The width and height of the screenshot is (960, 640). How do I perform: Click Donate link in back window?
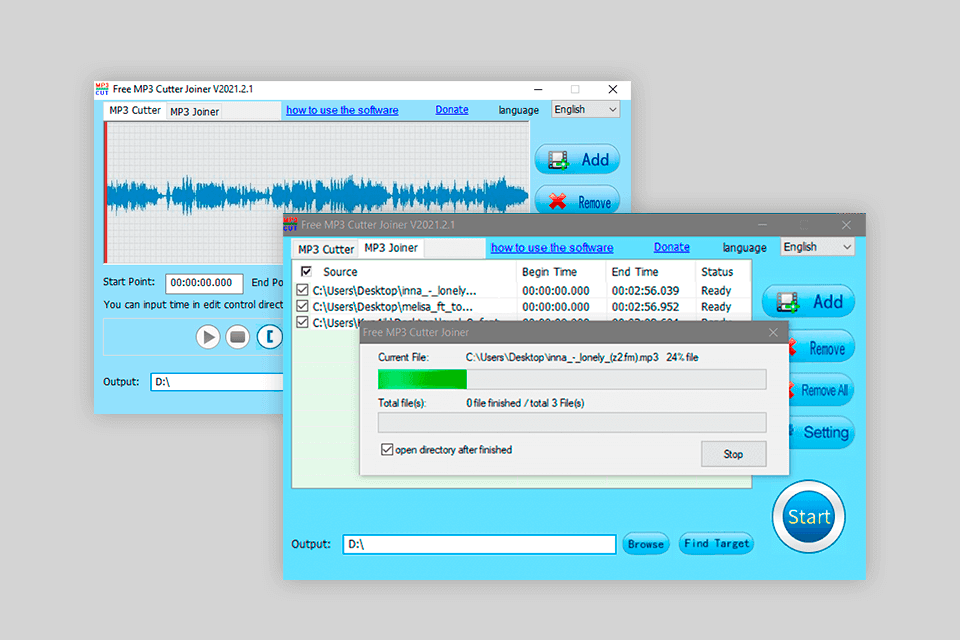(452, 110)
